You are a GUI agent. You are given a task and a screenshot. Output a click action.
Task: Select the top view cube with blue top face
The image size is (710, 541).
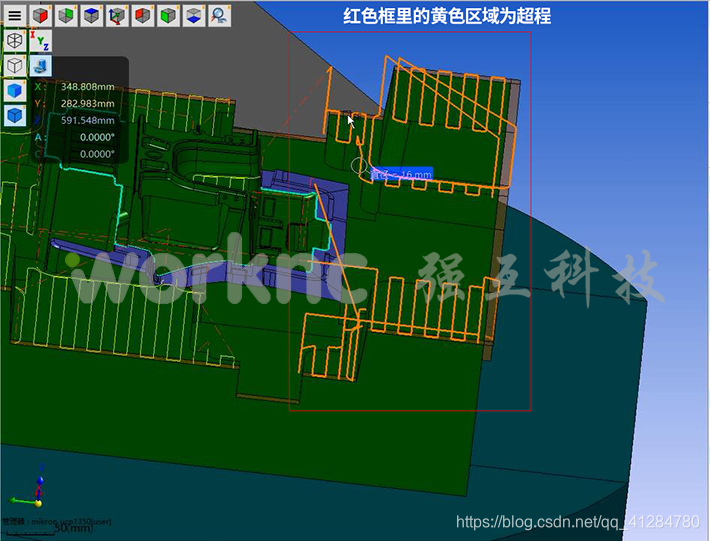[x=91, y=15]
